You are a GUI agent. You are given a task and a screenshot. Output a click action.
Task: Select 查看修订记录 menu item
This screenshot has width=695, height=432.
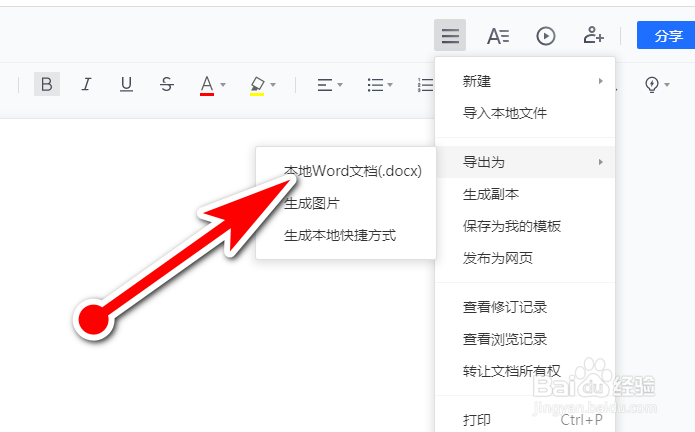point(525,307)
